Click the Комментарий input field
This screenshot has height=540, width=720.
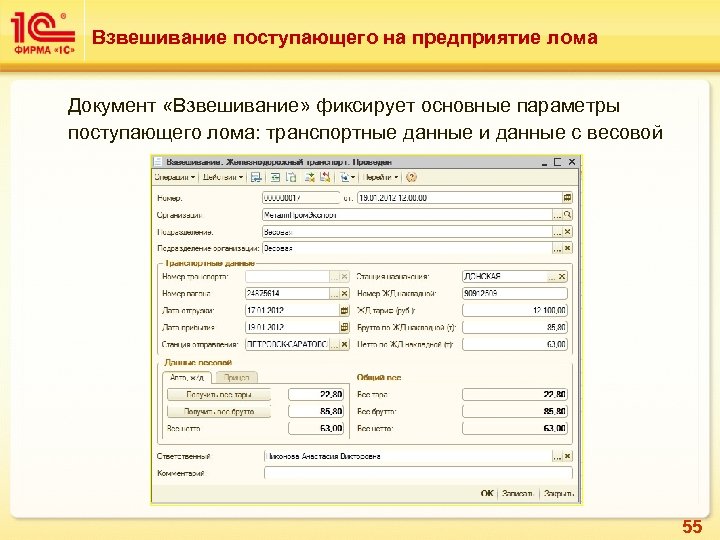(418, 473)
